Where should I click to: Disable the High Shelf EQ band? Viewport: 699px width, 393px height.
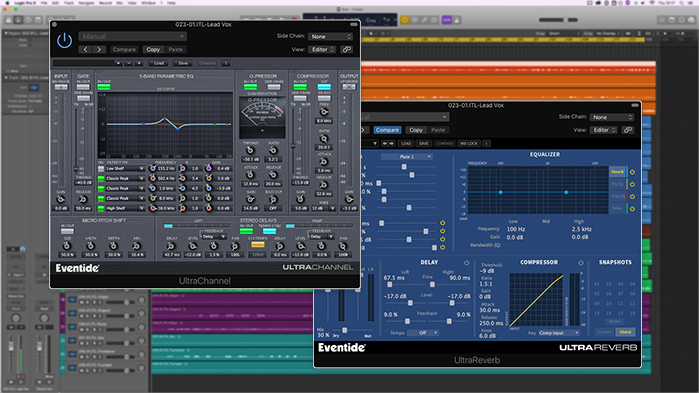[101, 208]
